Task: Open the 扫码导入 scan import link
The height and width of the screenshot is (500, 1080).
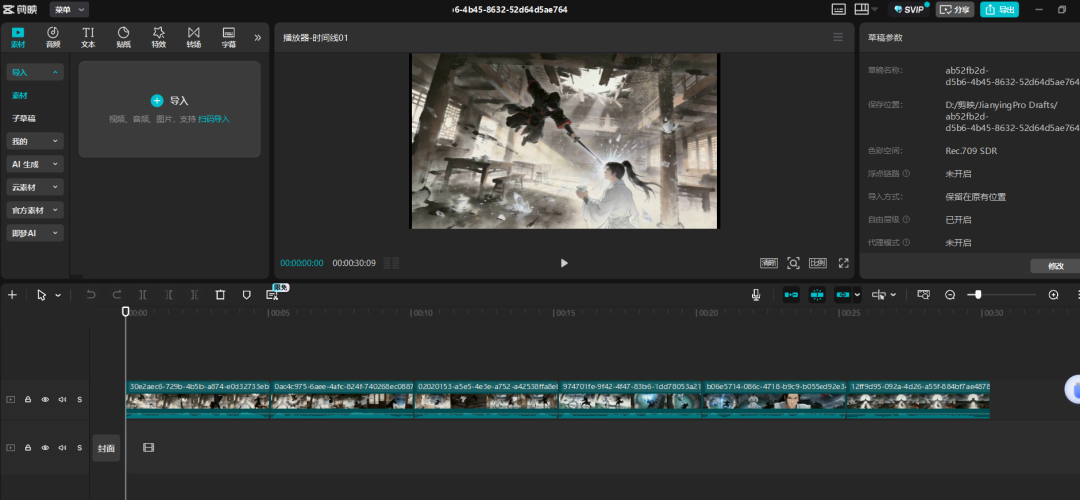Action: [214, 119]
